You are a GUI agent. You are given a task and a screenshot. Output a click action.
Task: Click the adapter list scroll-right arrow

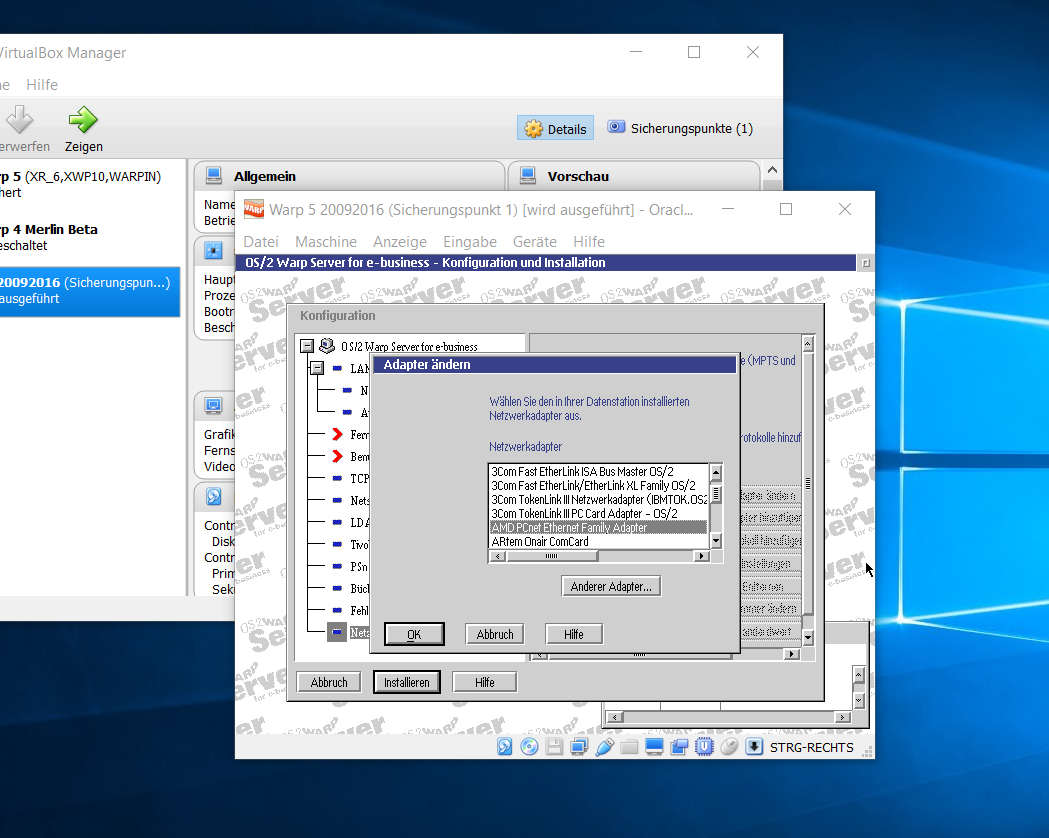[702, 556]
